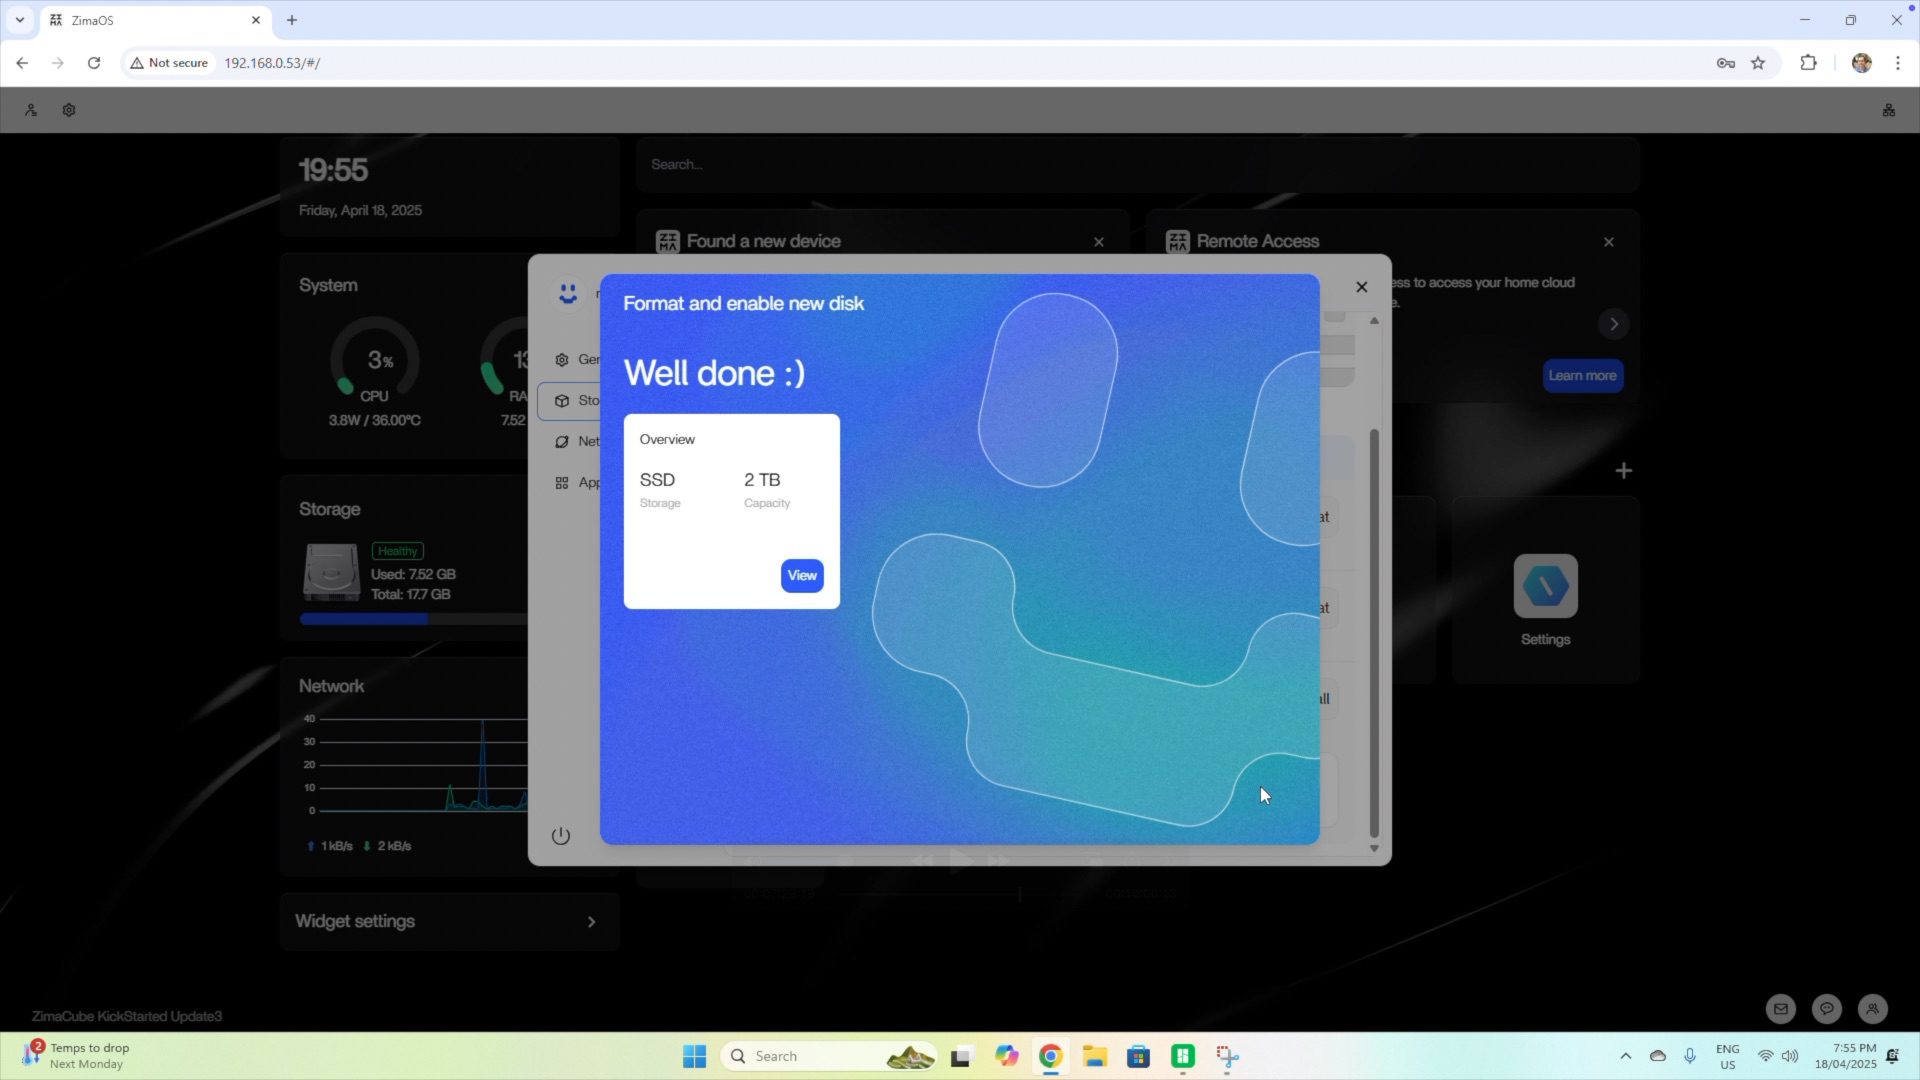The width and height of the screenshot is (1920, 1080).
Task: Click Learn more for Remote Access
Action: tap(1582, 376)
